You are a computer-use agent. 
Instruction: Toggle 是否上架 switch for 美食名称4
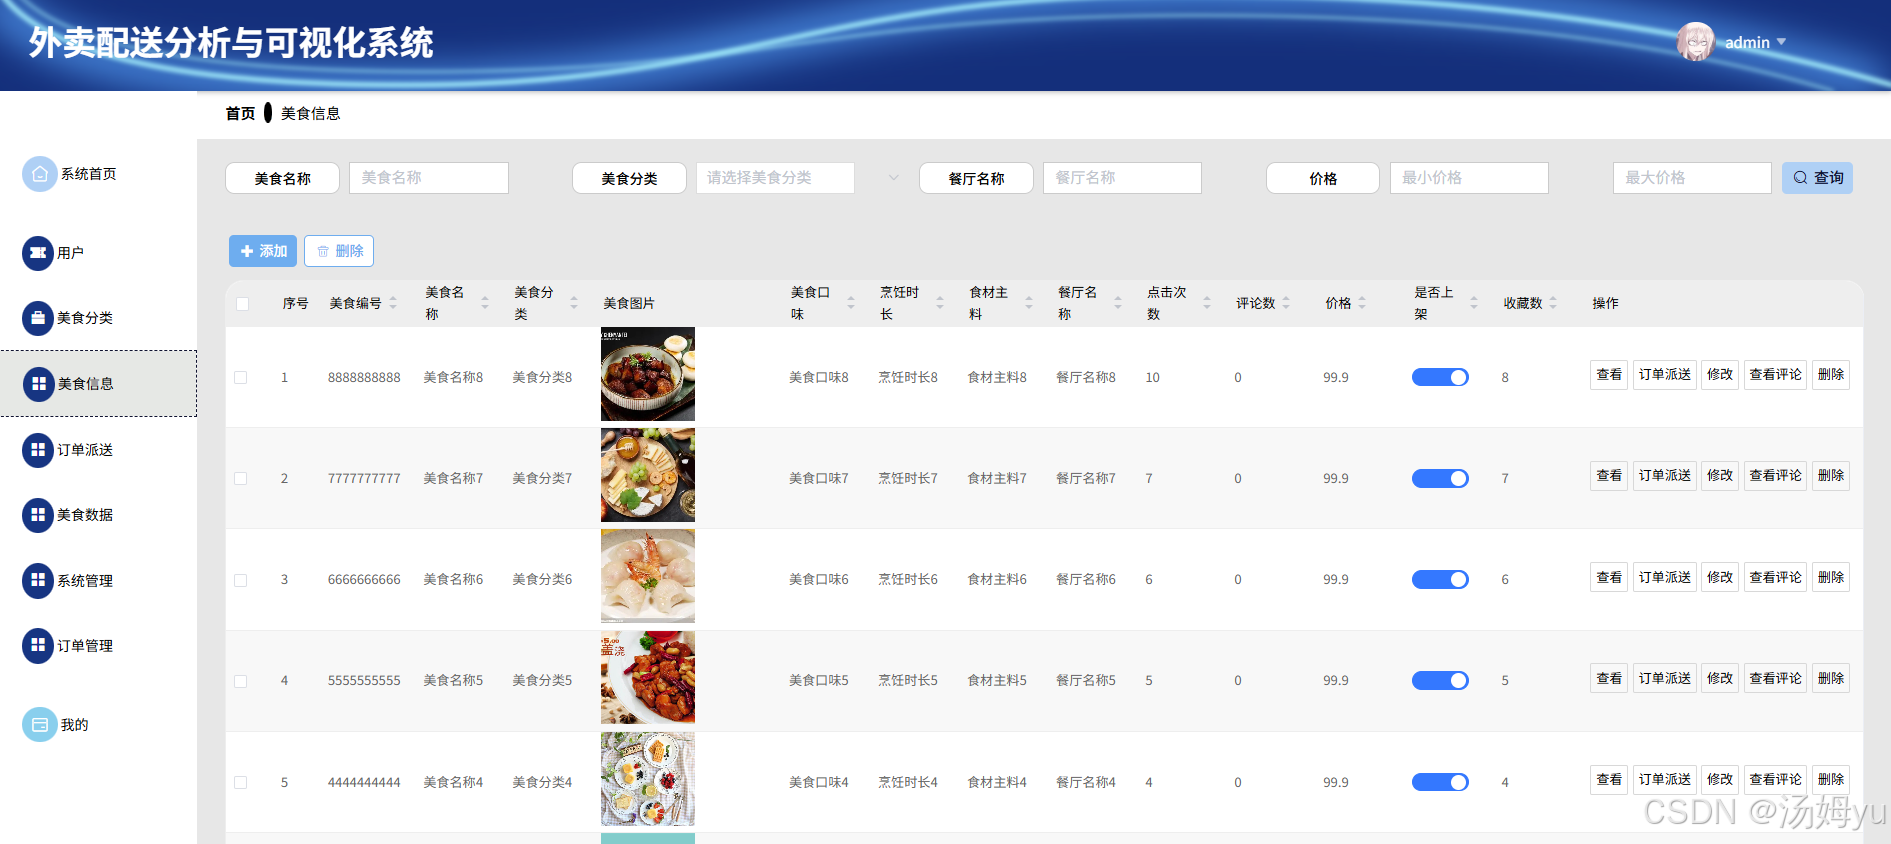(x=1440, y=782)
